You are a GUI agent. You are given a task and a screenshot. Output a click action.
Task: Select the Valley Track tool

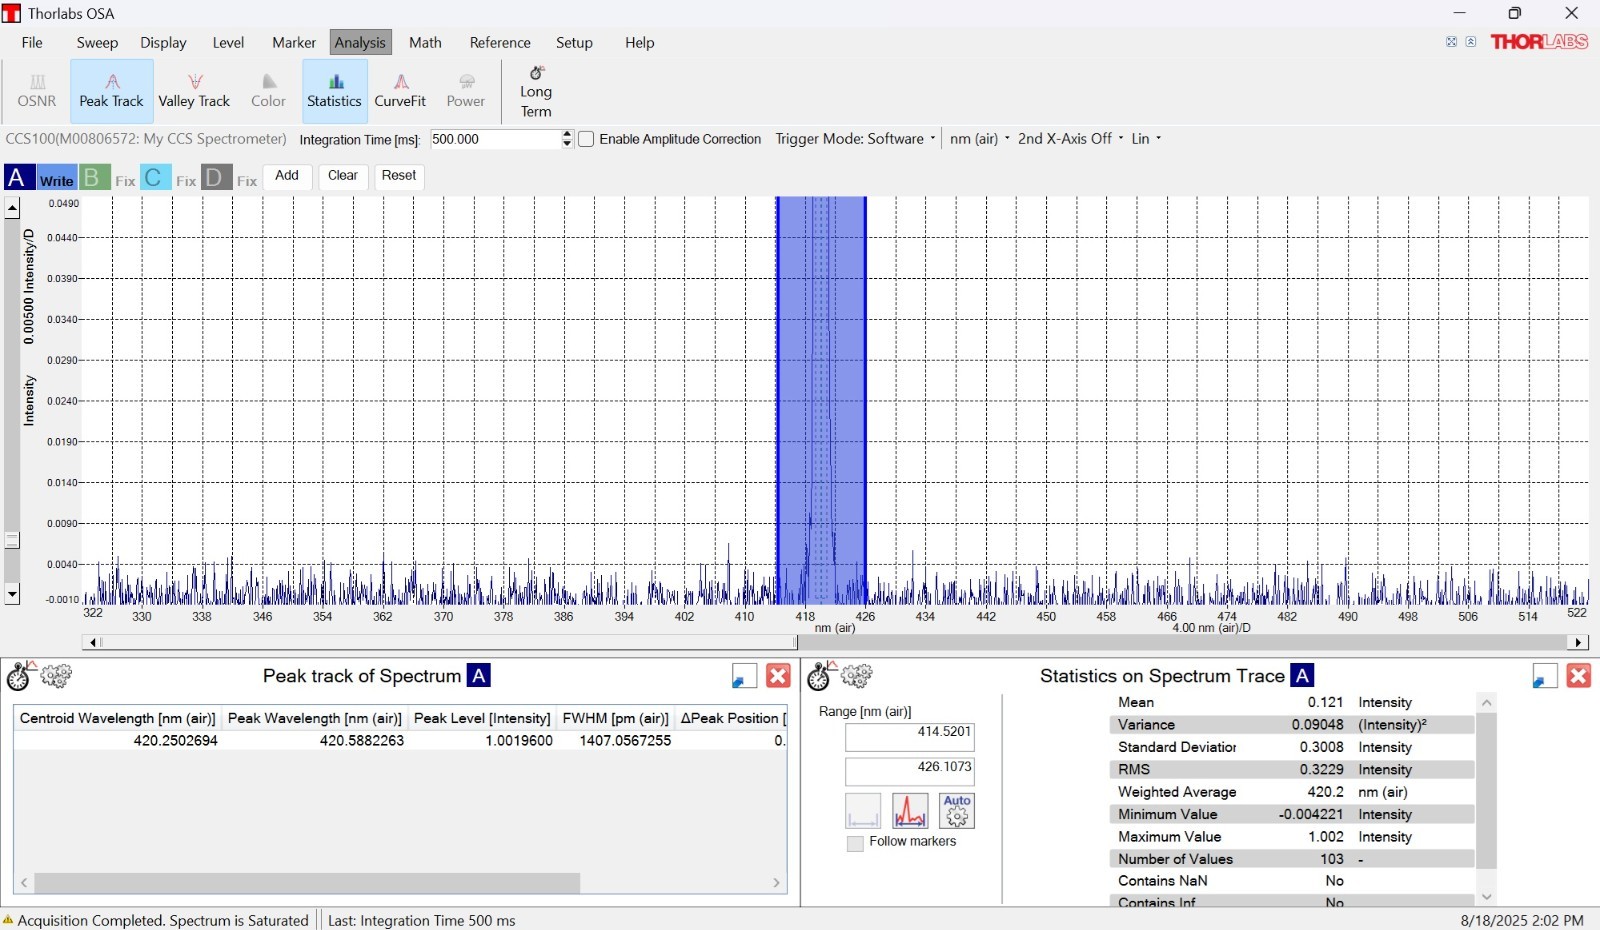[194, 90]
